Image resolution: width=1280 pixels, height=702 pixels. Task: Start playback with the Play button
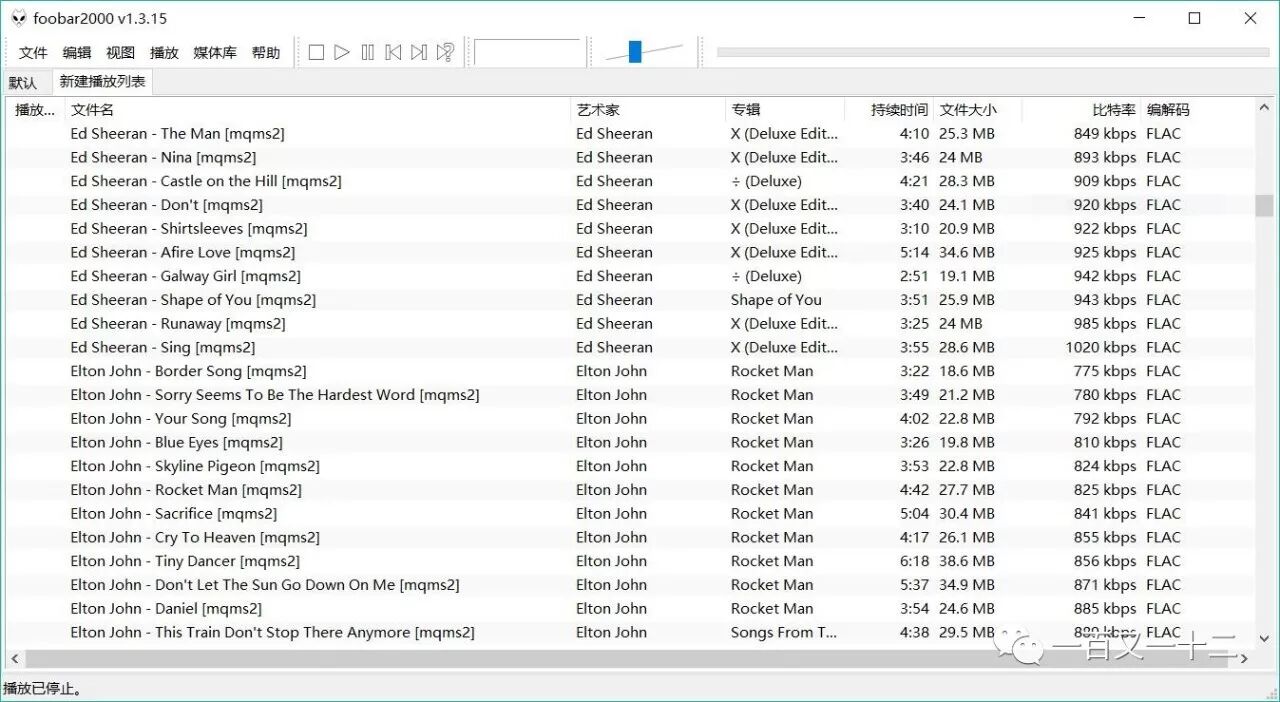click(x=342, y=52)
